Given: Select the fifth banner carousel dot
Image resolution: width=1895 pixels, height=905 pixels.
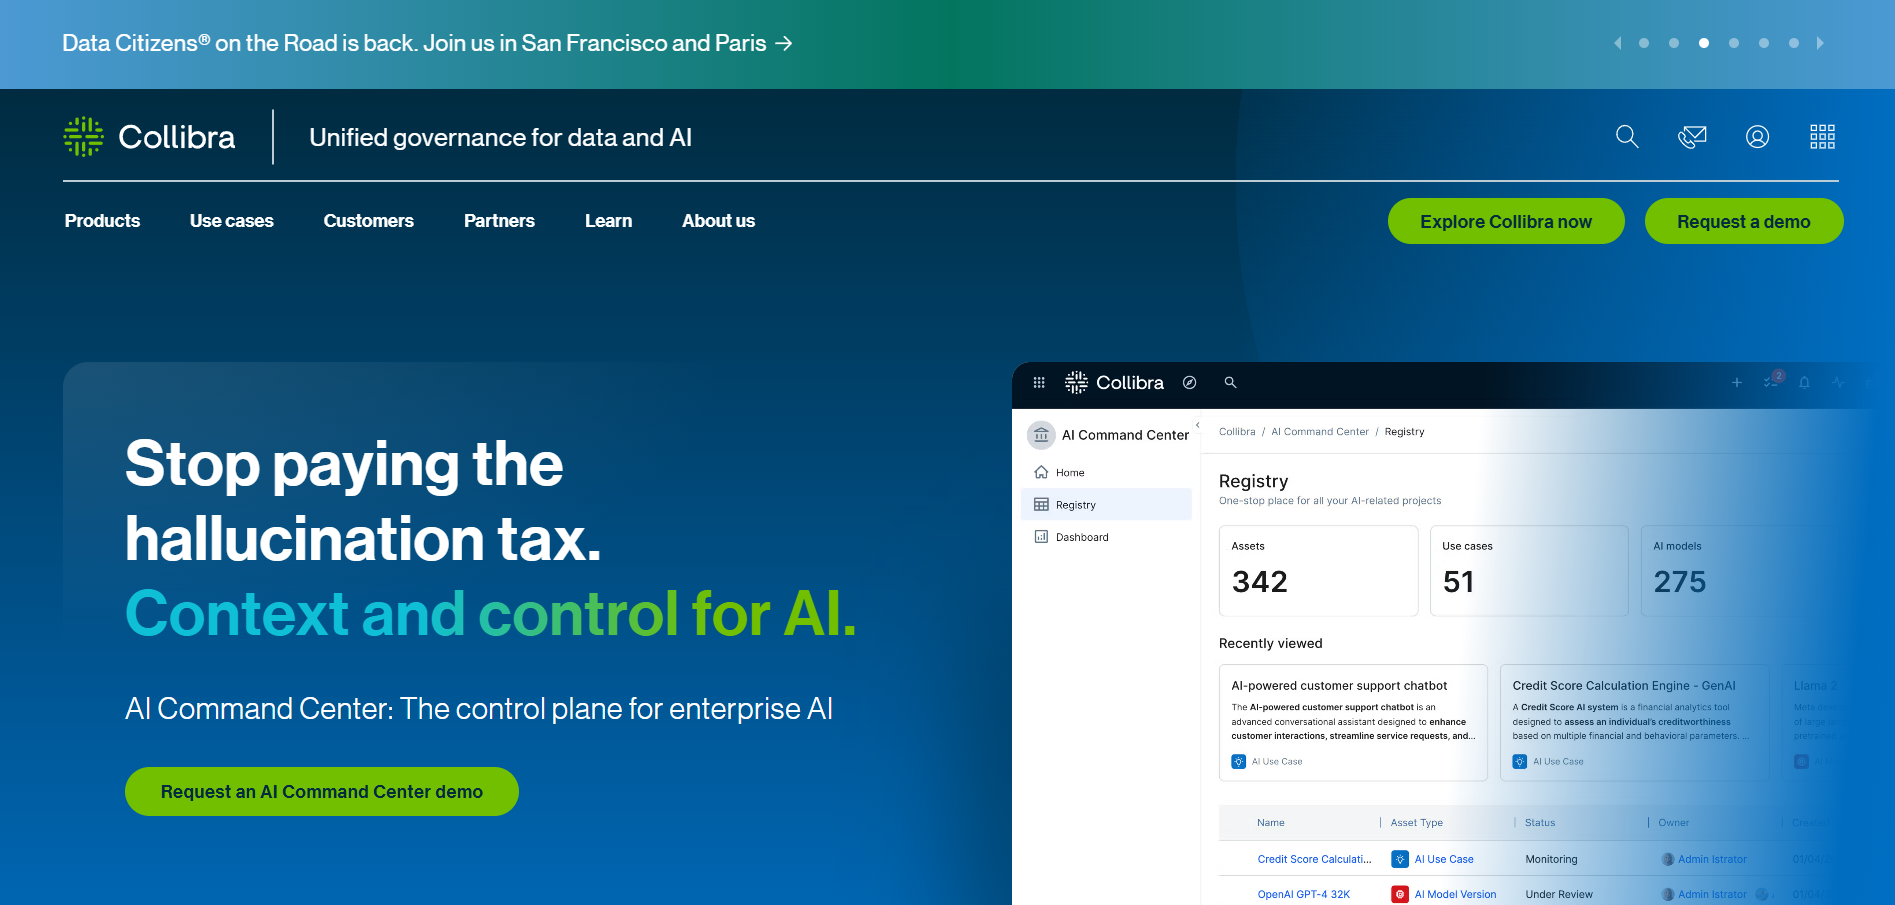Looking at the screenshot, I should tap(1764, 43).
